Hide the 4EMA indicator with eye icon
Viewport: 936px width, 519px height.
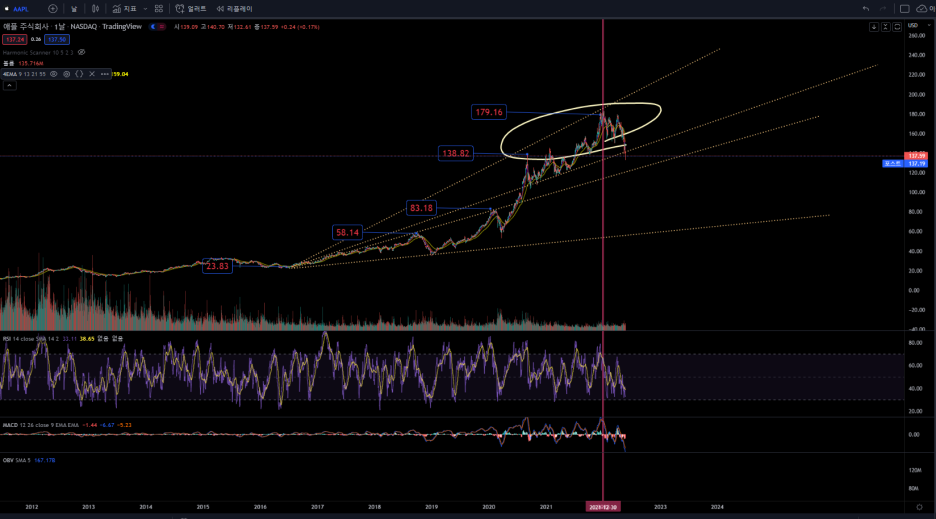(54, 74)
